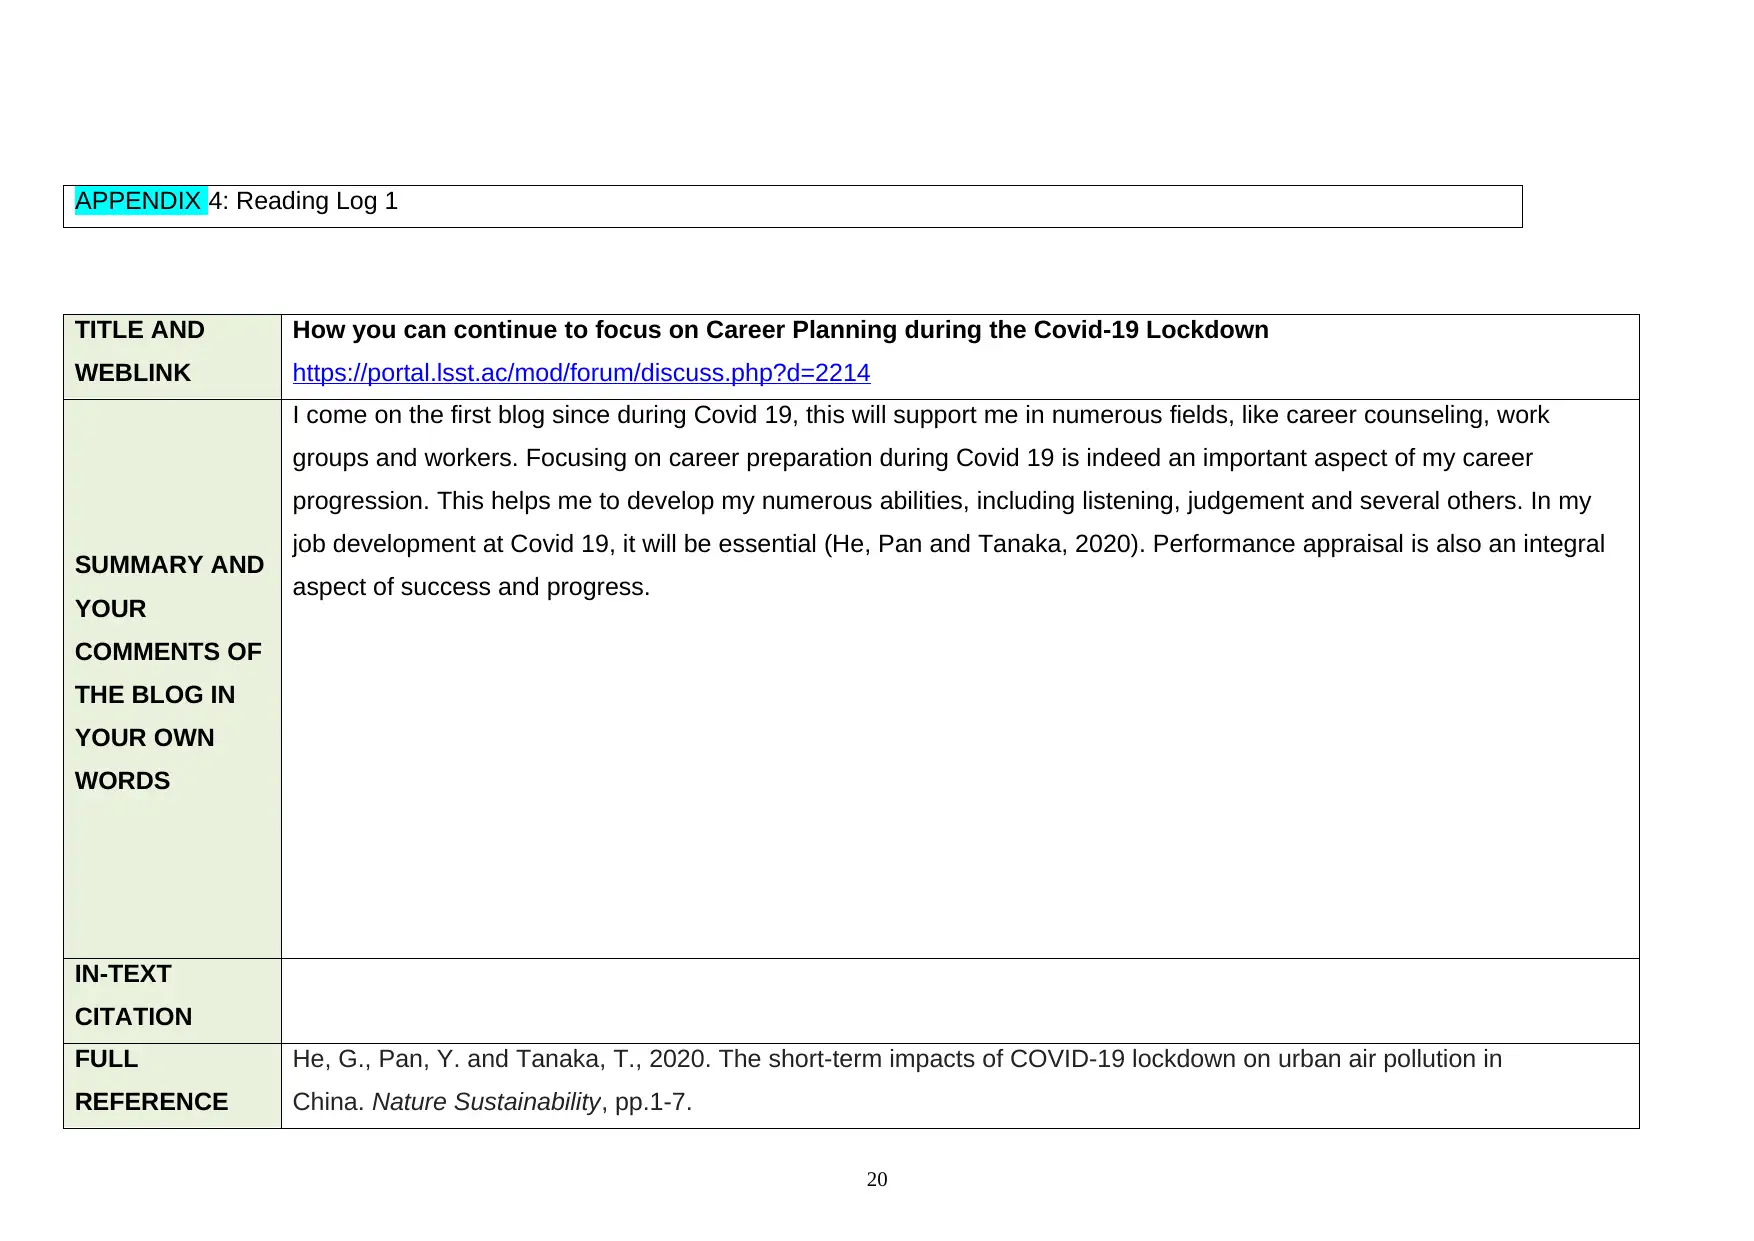Select the 'FULL REFERENCE' row label
Screen dimensions: 1754x1241
151,1080
